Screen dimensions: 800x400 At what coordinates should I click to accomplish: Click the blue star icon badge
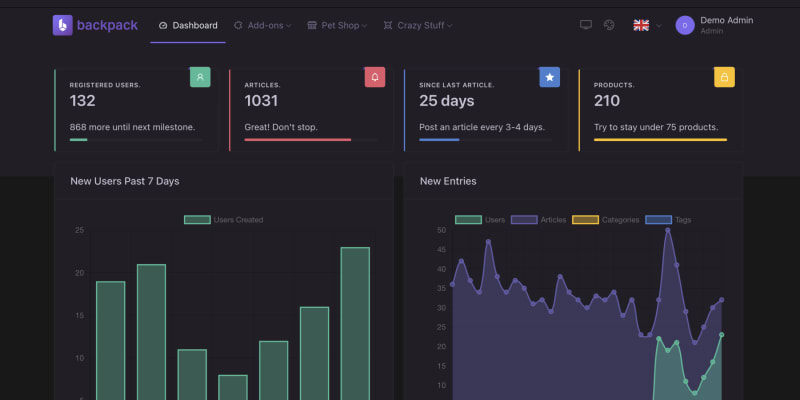coord(549,77)
